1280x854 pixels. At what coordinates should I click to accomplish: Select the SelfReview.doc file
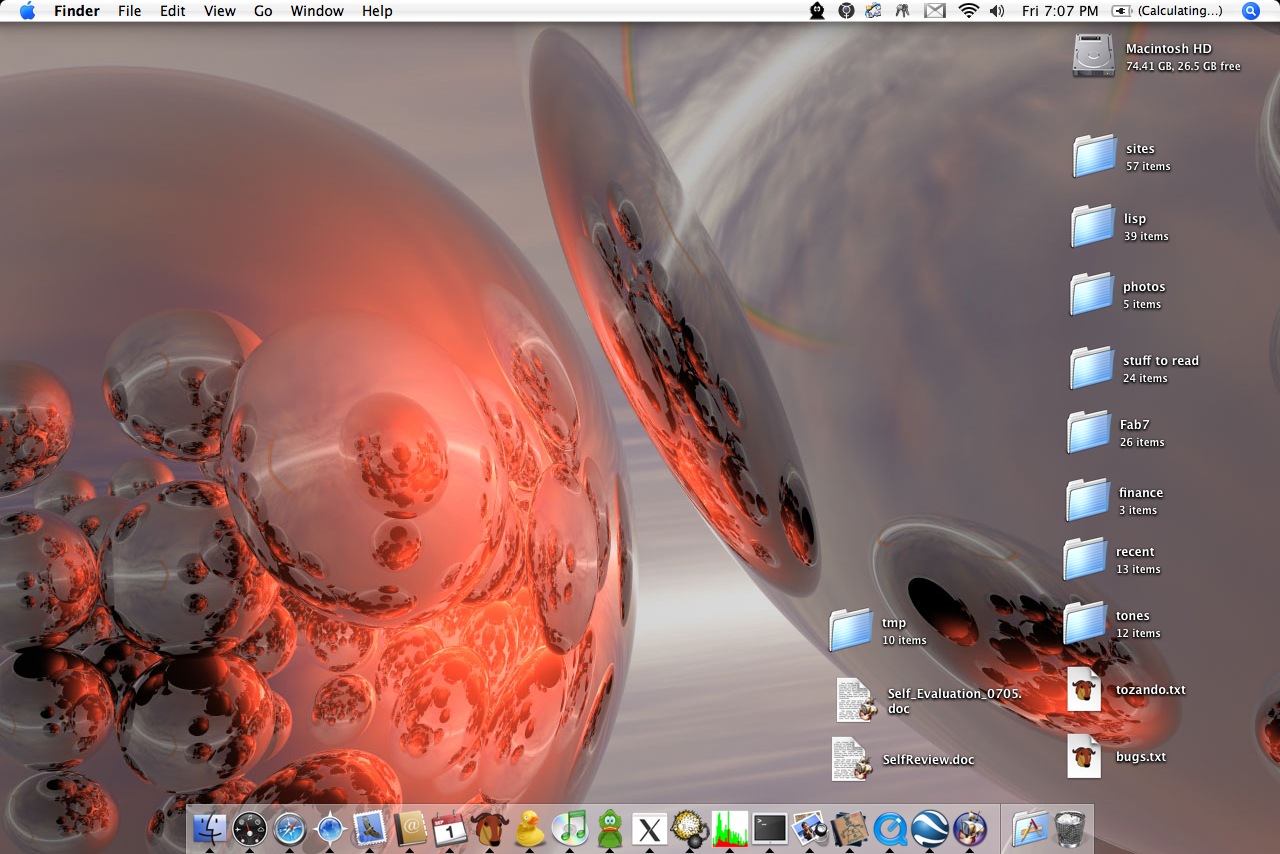853,759
